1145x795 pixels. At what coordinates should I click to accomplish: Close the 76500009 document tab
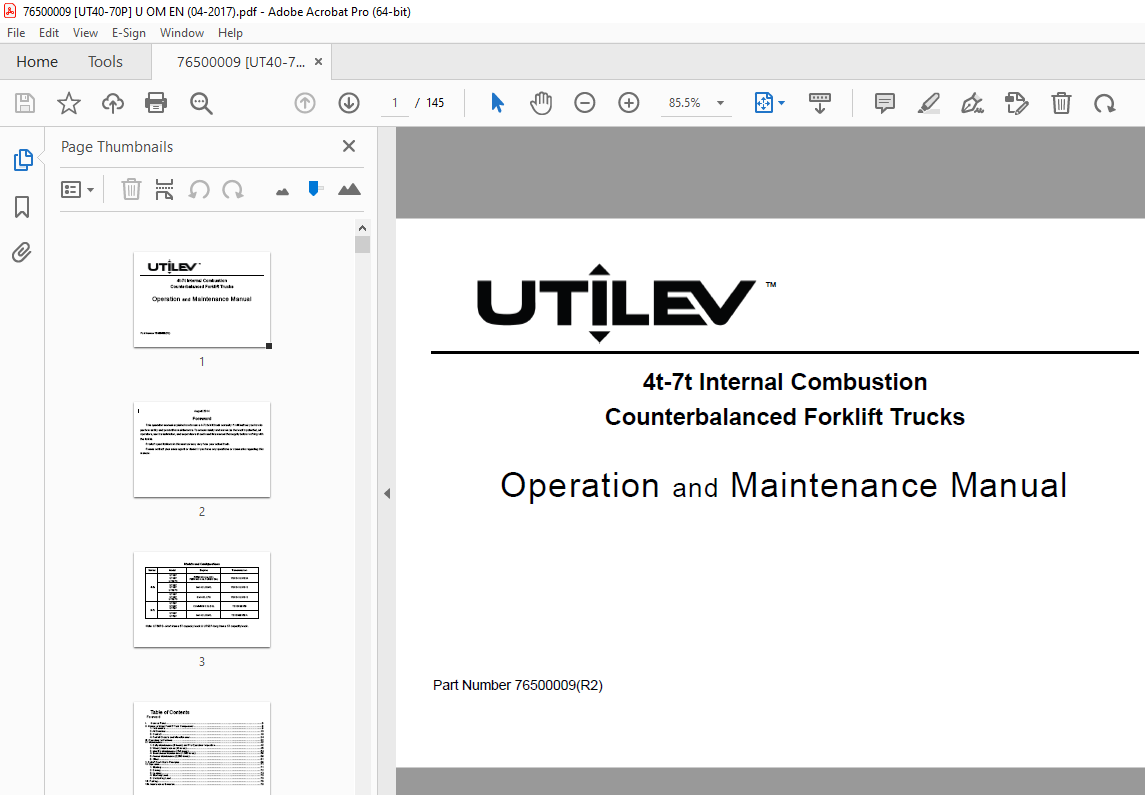[x=318, y=62]
